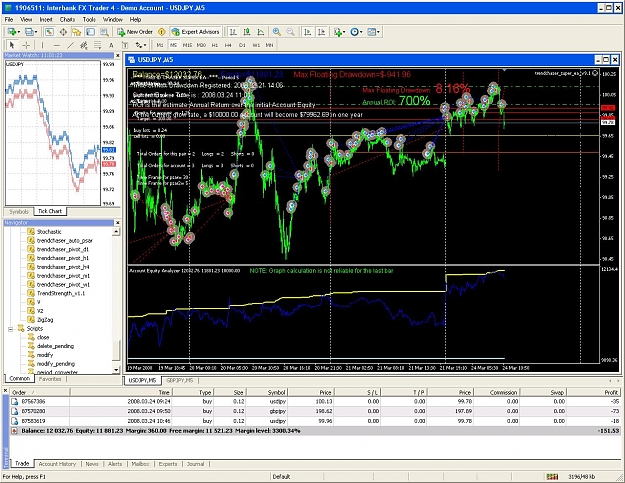The height and width of the screenshot is (483, 625).
Task: Click Navigator scrollbar down arrow
Action: click(x=116, y=370)
